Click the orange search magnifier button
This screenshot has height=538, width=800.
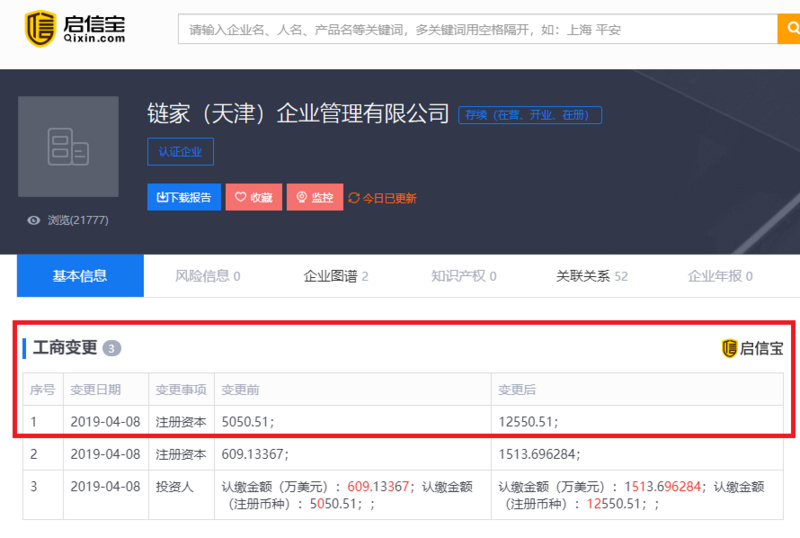pyautogui.click(x=789, y=29)
